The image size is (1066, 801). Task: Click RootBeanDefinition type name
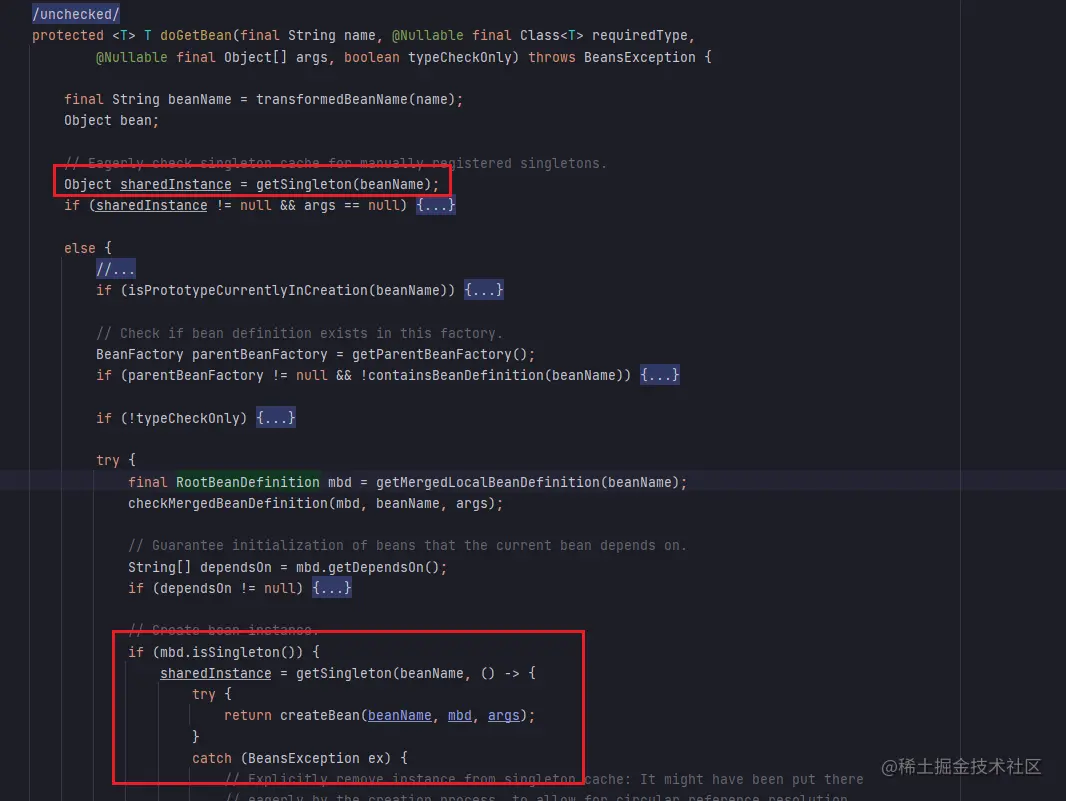point(247,482)
